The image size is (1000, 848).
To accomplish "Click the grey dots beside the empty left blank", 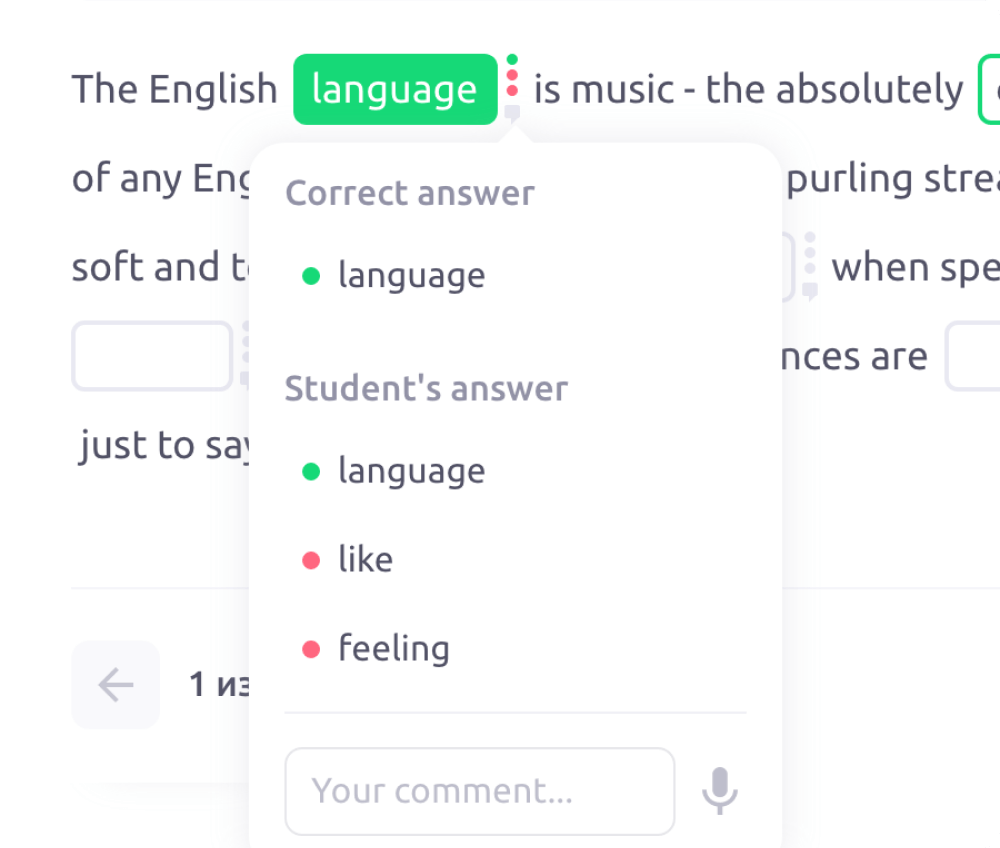I will [244, 345].
